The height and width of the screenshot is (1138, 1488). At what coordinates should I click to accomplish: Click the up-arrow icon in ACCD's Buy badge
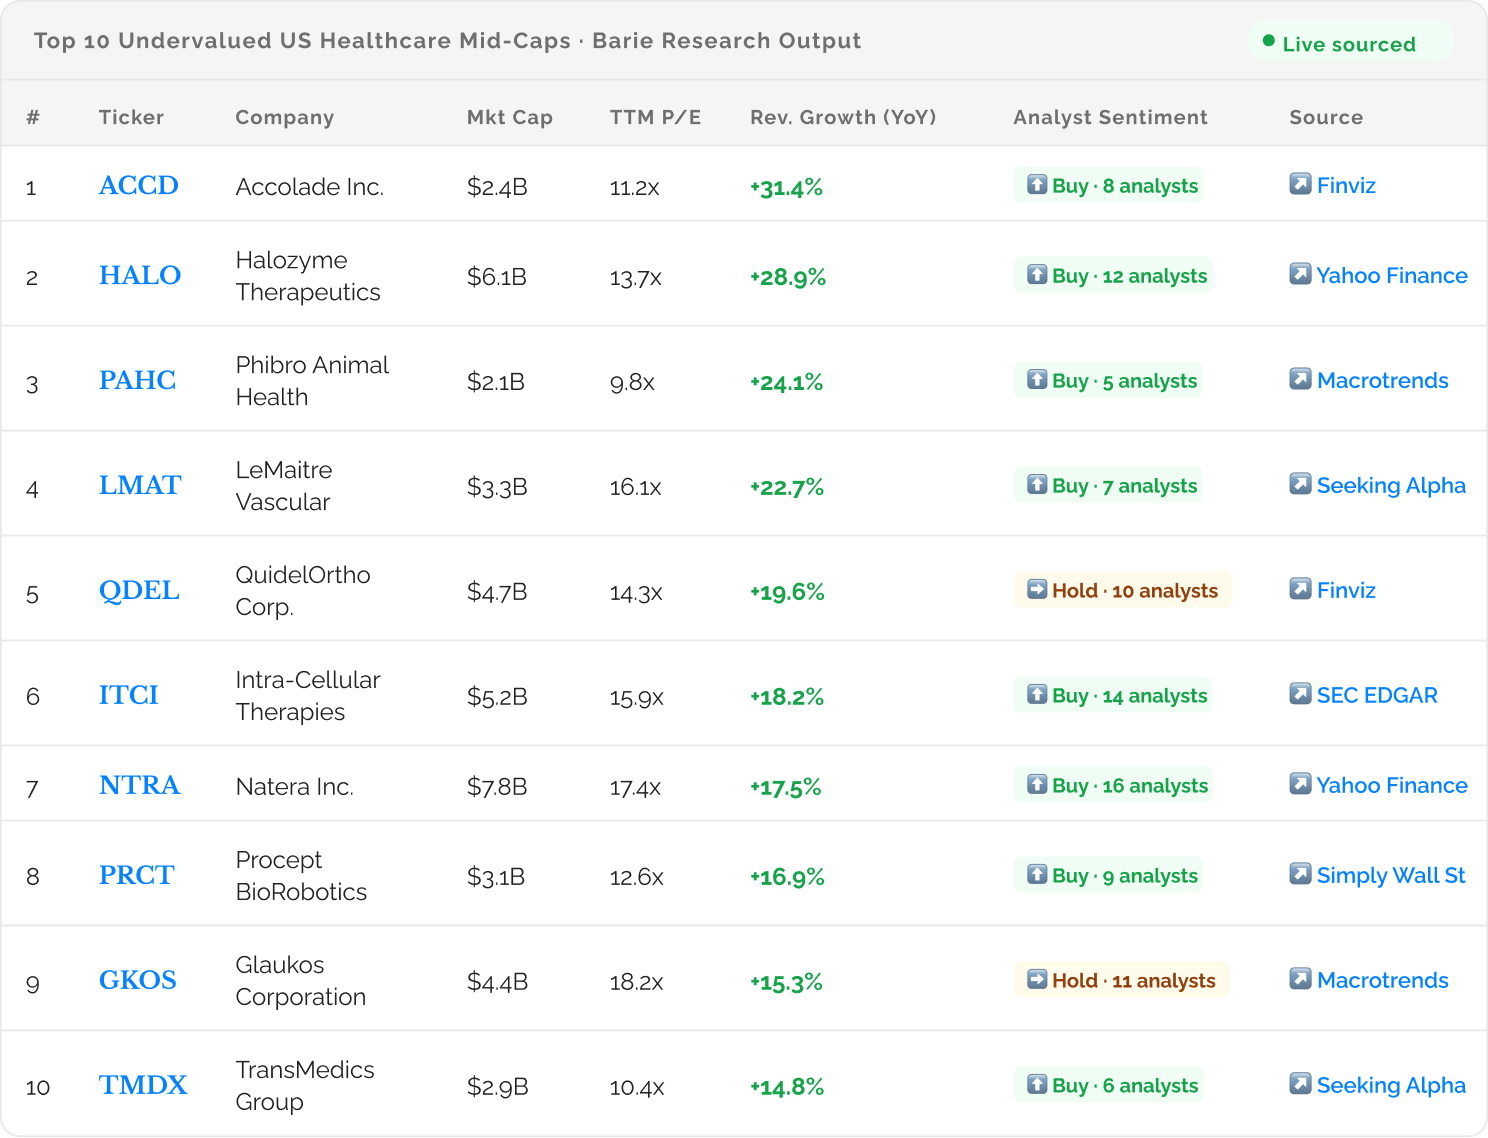coord(1037,185)
